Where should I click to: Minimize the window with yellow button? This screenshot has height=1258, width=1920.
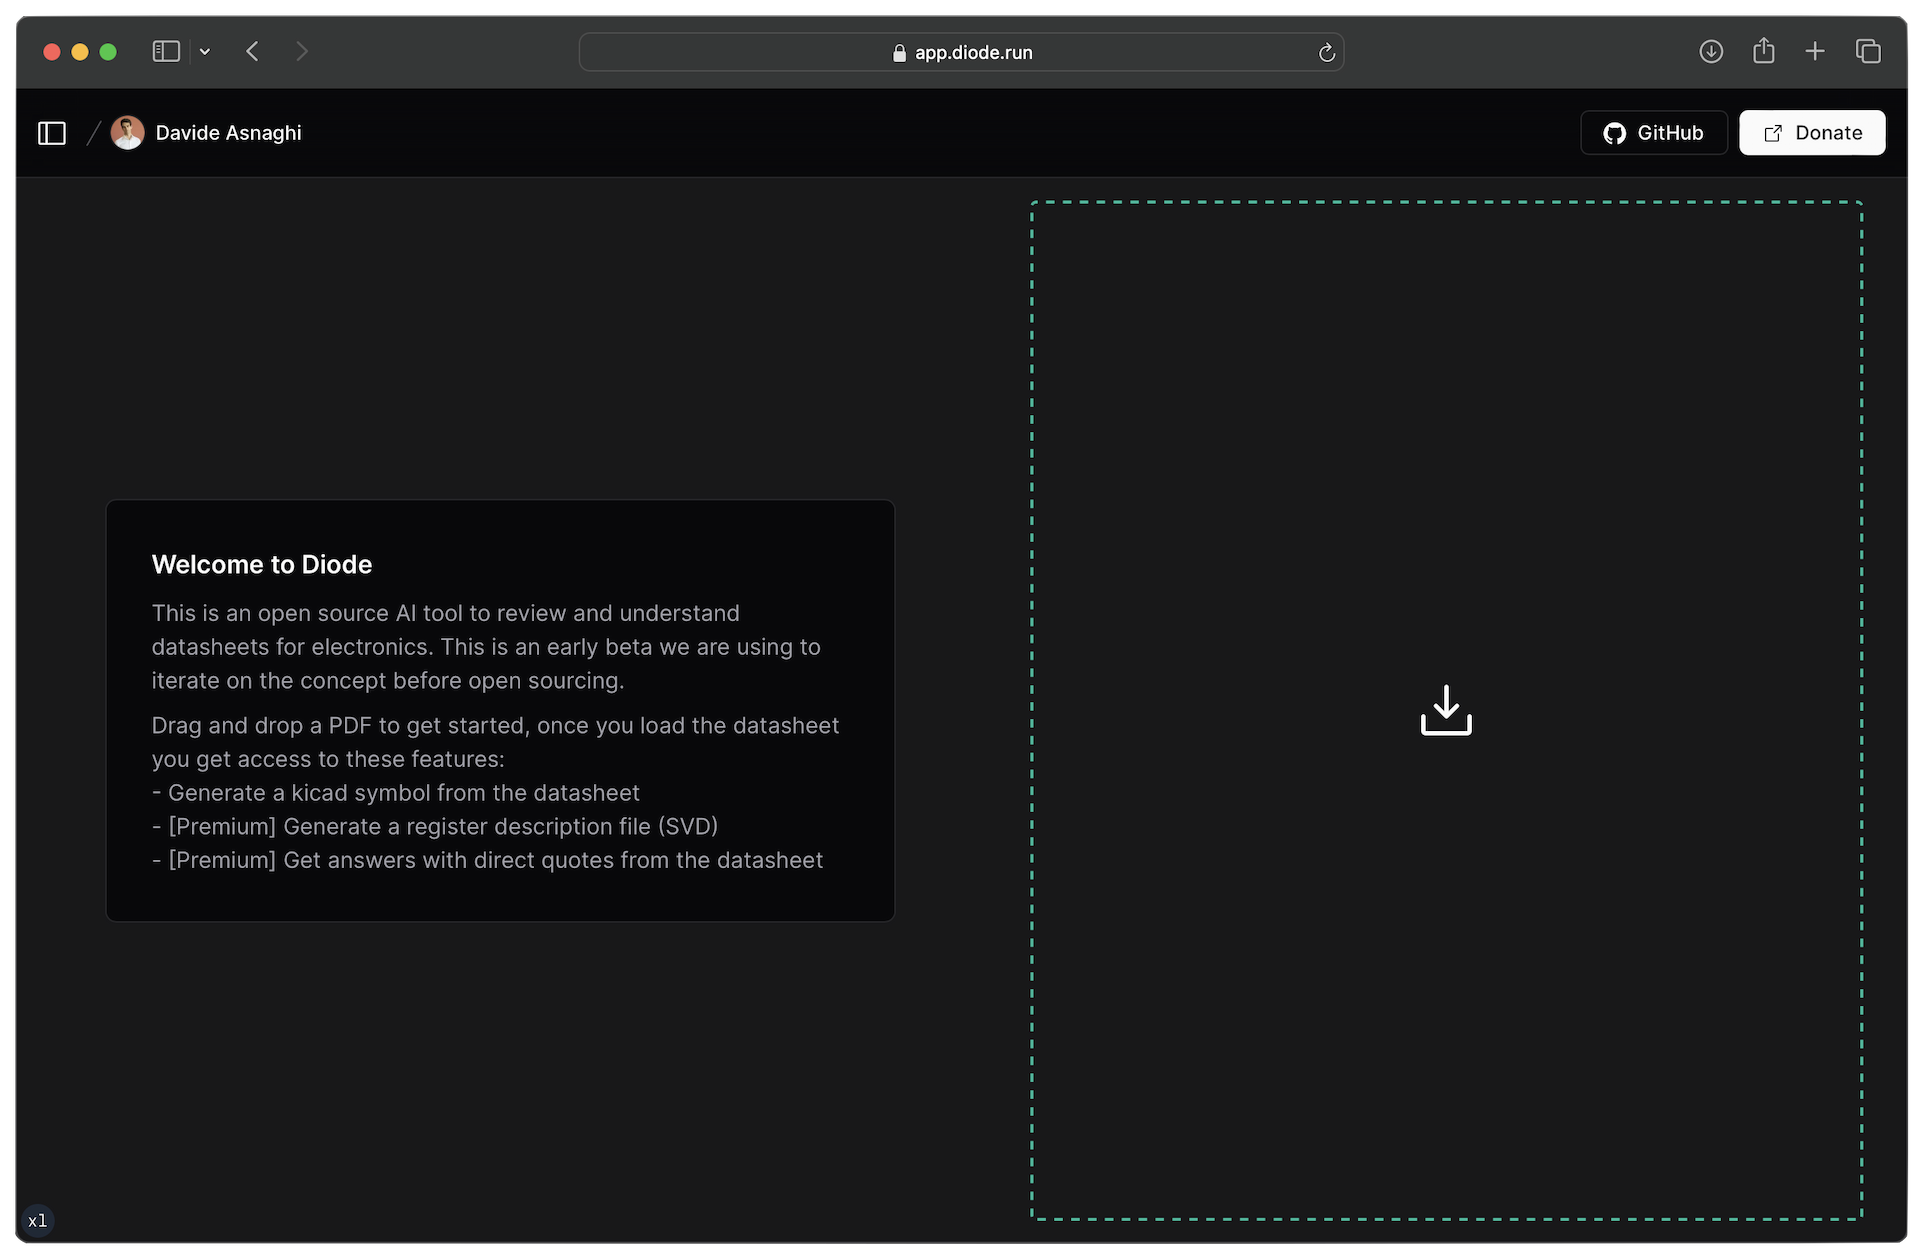[80, 52]
